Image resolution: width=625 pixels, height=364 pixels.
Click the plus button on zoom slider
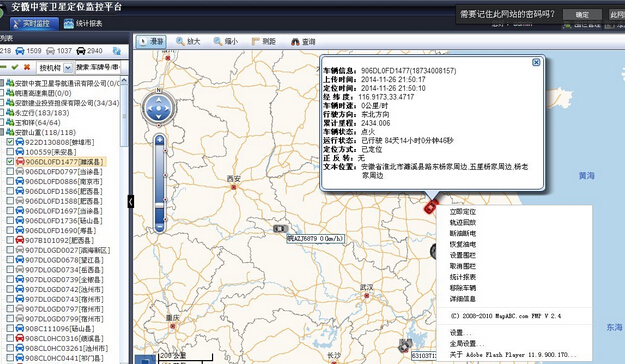pos(159,140)
